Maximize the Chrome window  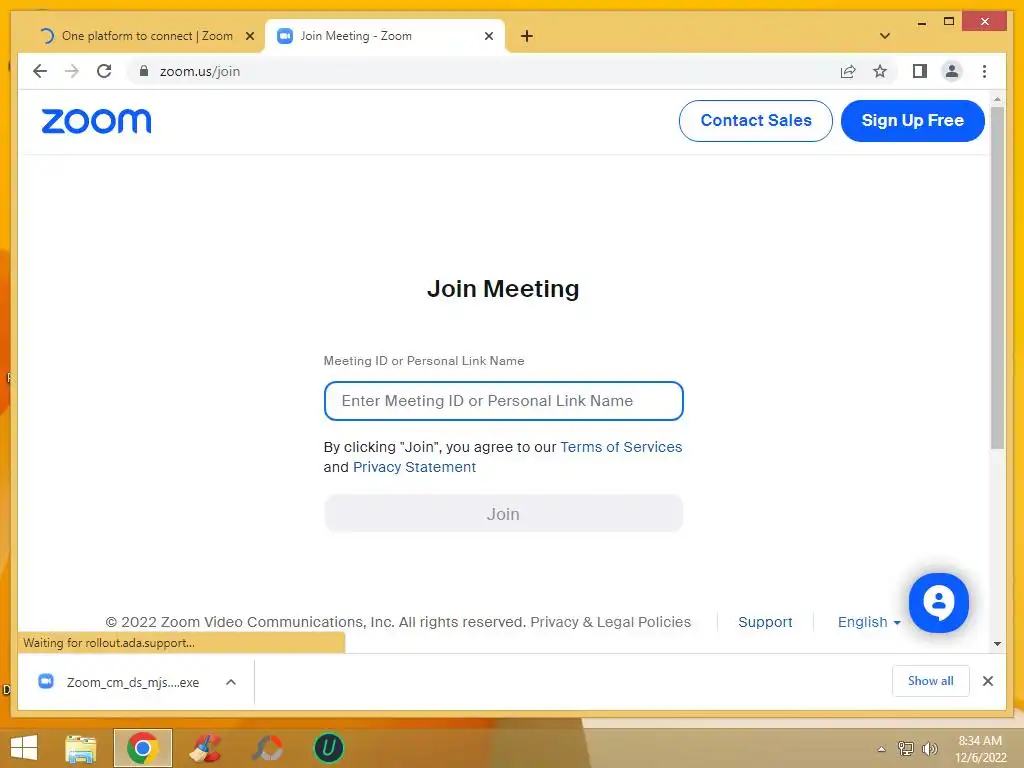(x=949, y=22)
